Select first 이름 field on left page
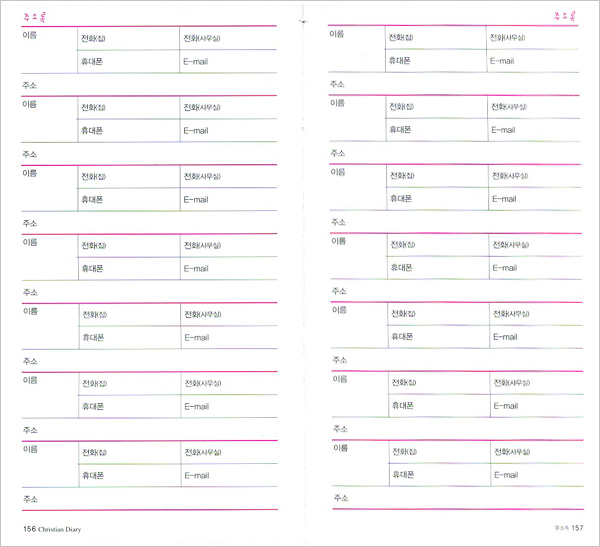Image resolution: width=600 pixels, height=547 pixels. 49,50
